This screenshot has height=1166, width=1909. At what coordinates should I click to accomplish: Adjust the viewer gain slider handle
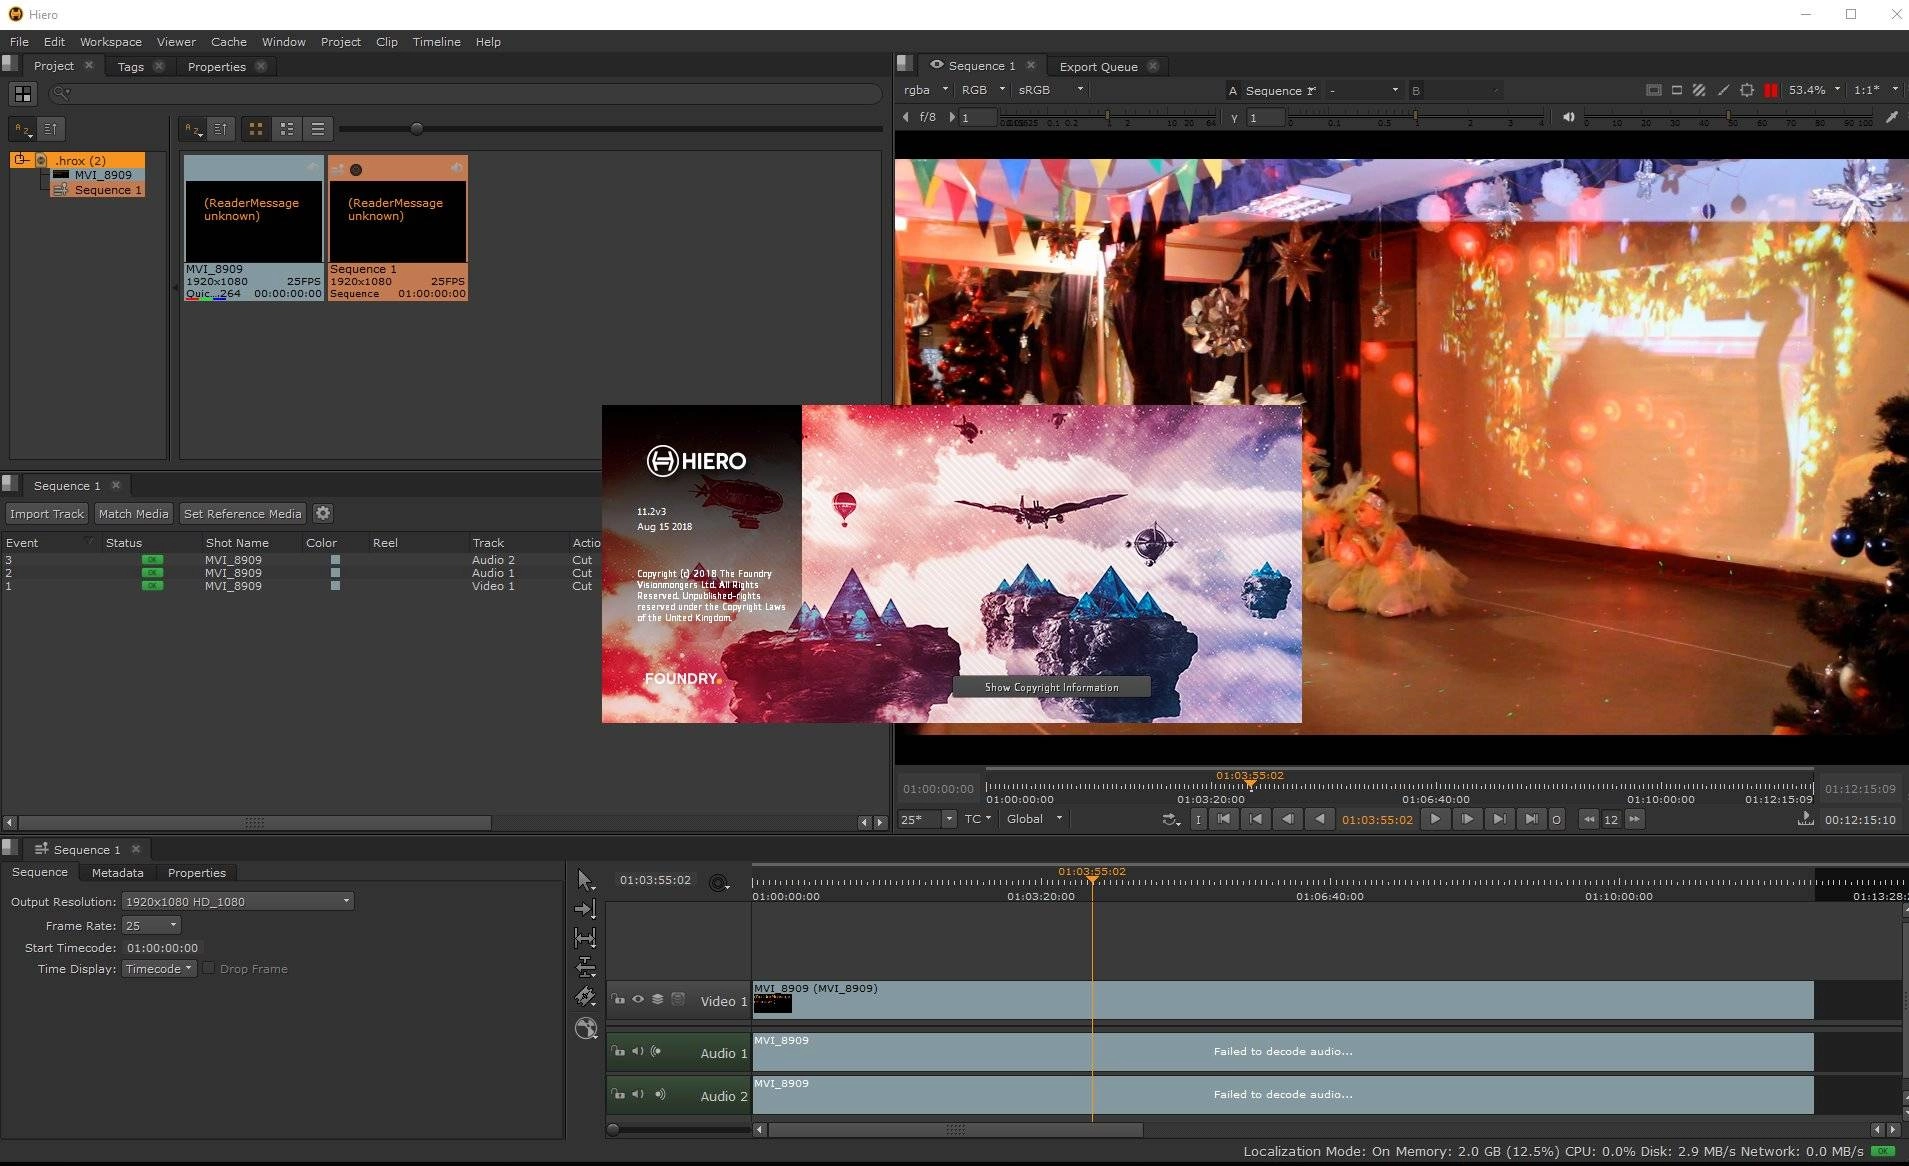click(1106, 117)
